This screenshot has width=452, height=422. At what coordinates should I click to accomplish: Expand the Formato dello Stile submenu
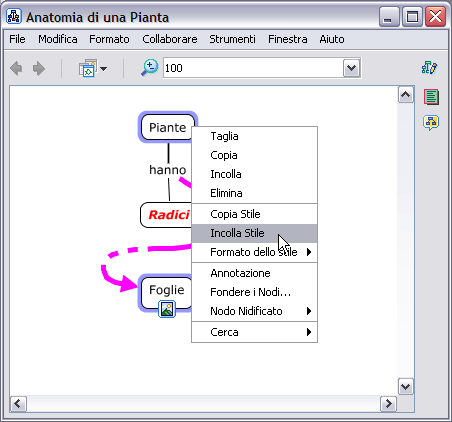(x=254, y=252)
